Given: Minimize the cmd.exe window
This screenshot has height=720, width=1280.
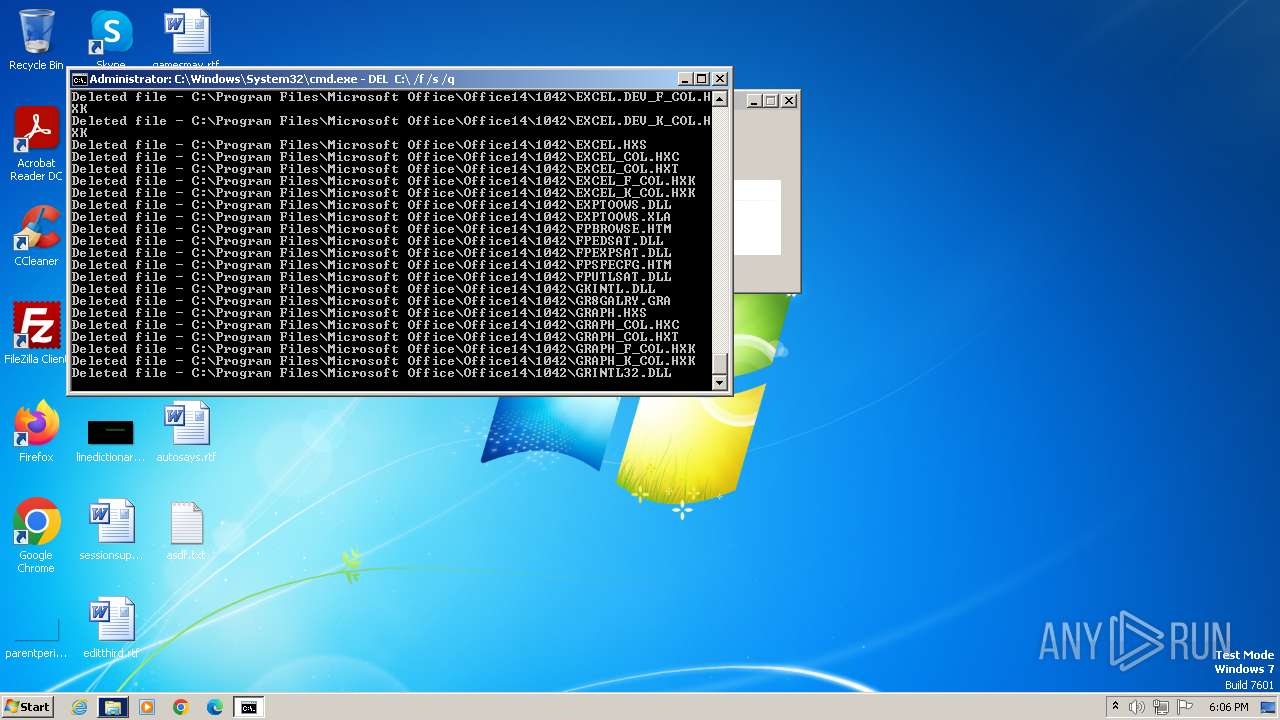Looking at the screenshot, I should [x=685, y=79].
